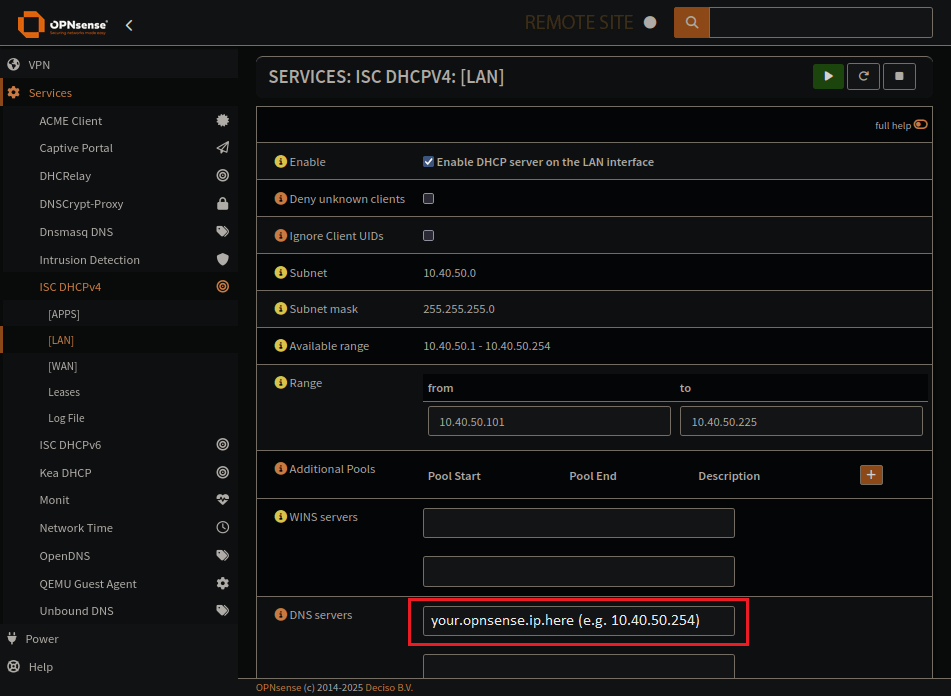Focus the top search input field
Image resolution: width=951 pixels, height=696 pixels.
[821, 22]
